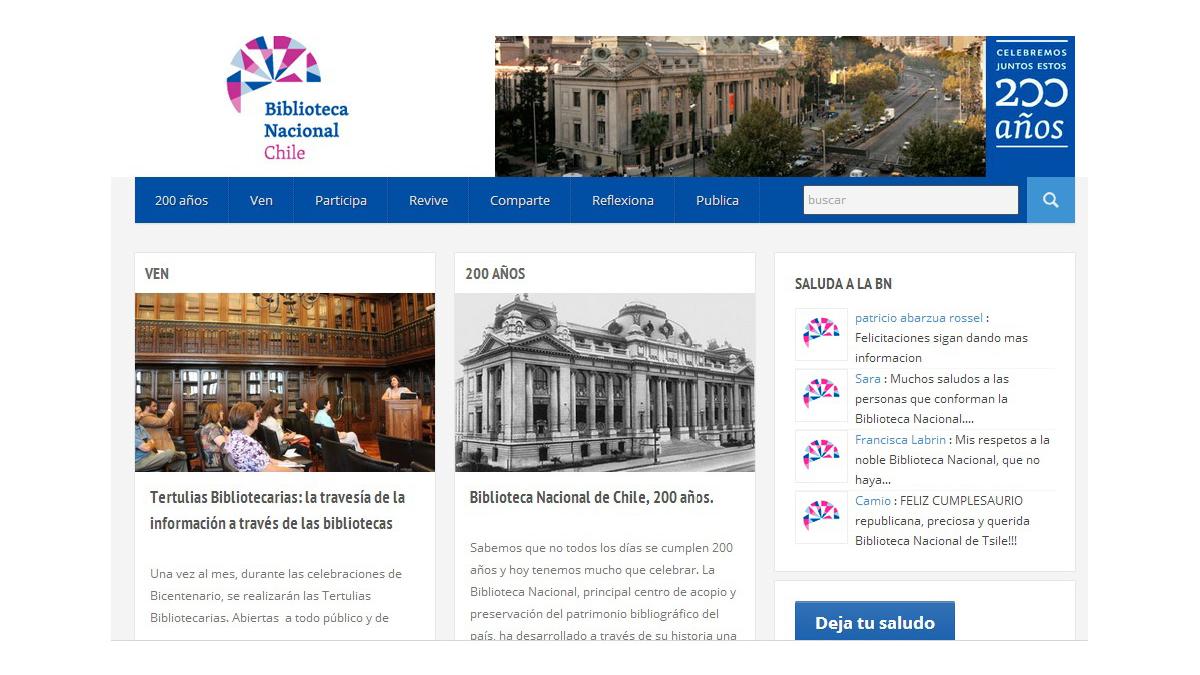Screen dimensions: 1200x675
Task: Go to the Comparte section
Action: (x=520, y=200)
